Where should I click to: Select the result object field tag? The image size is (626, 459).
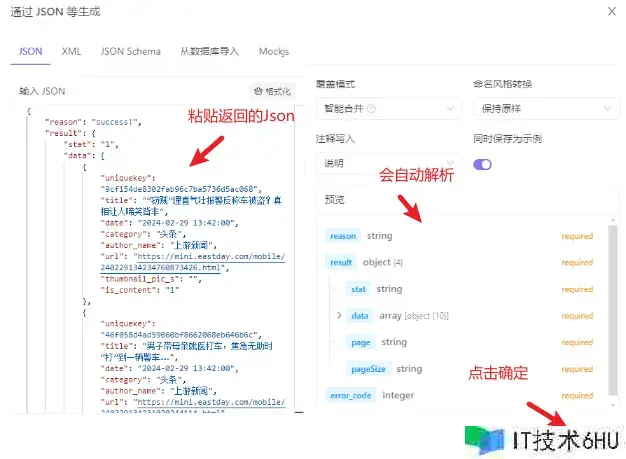coord(341,262)
